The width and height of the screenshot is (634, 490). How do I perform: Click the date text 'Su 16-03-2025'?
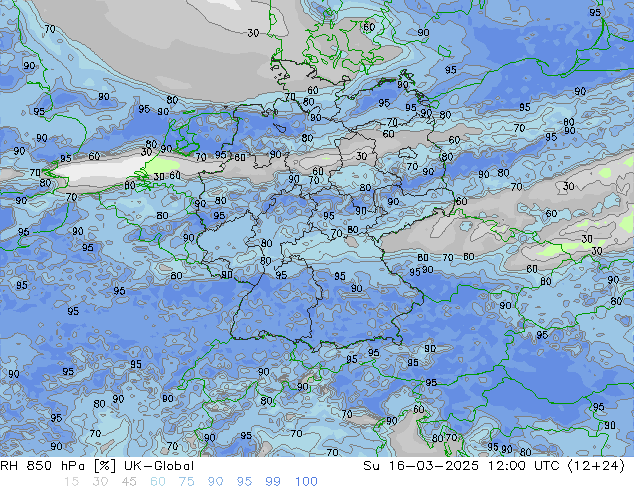pos(421,466)
